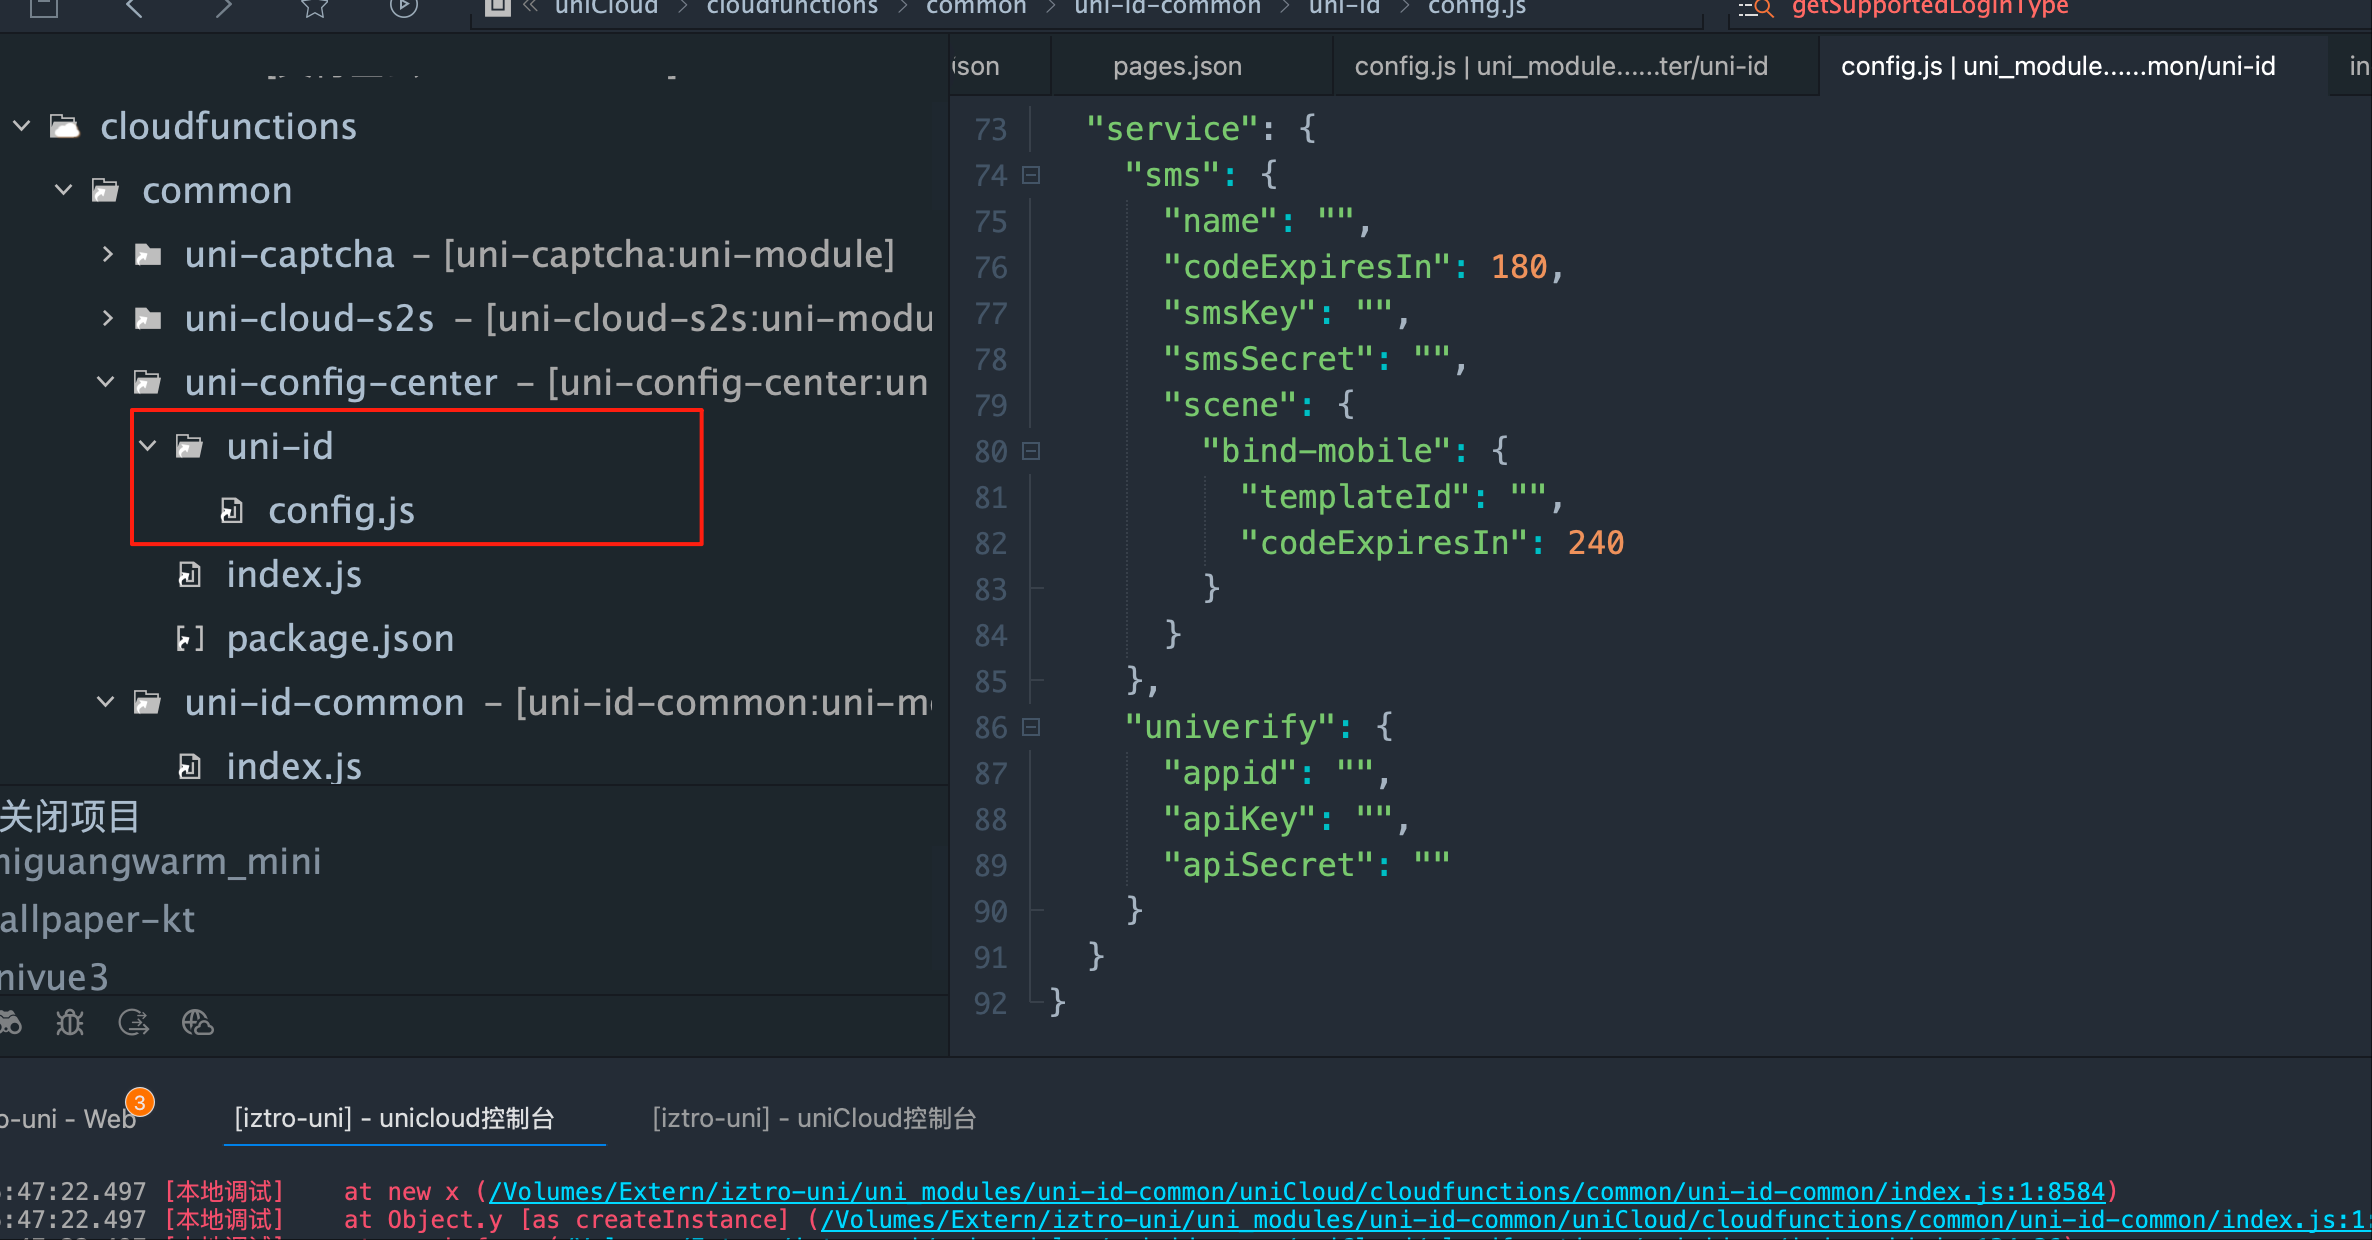This screenshot has height=1240, width=2372.
Task: Open the package.json file
Action: [340, 639]
